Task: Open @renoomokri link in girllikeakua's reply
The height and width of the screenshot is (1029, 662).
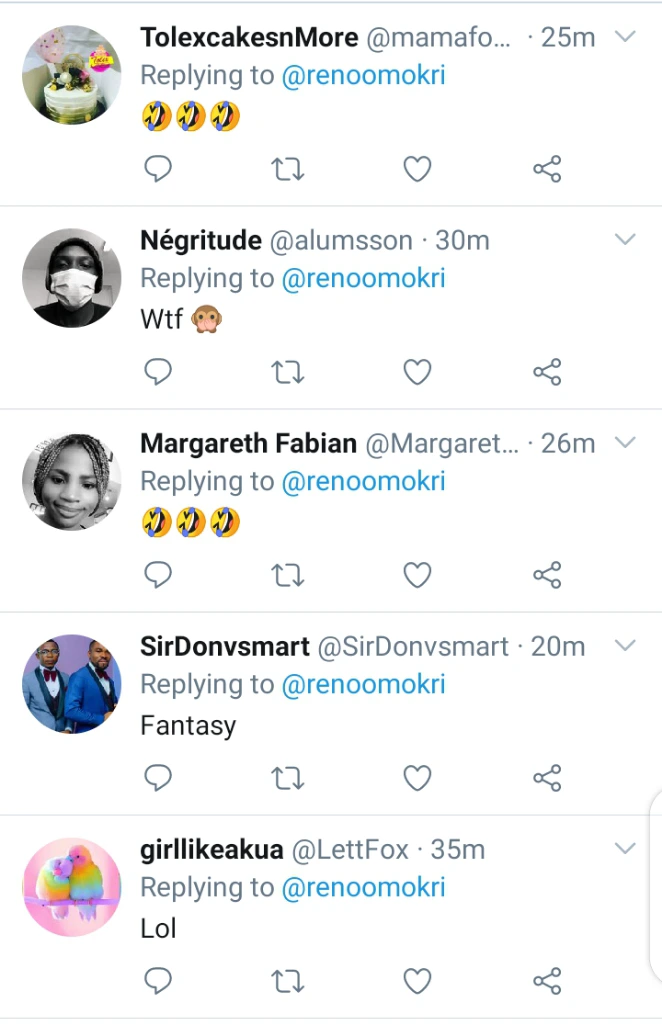Action: tap(363, 887)
